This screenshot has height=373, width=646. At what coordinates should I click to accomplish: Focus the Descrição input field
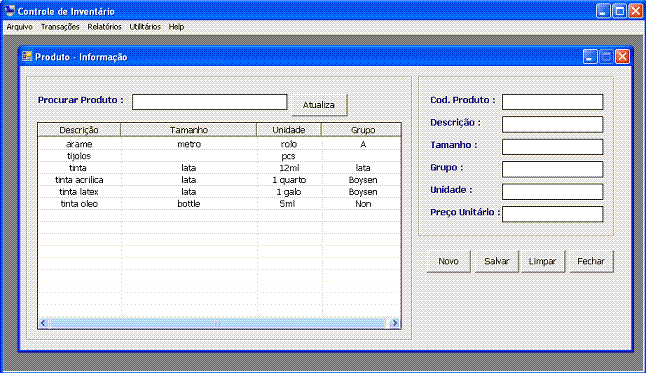tap(552, 124)
